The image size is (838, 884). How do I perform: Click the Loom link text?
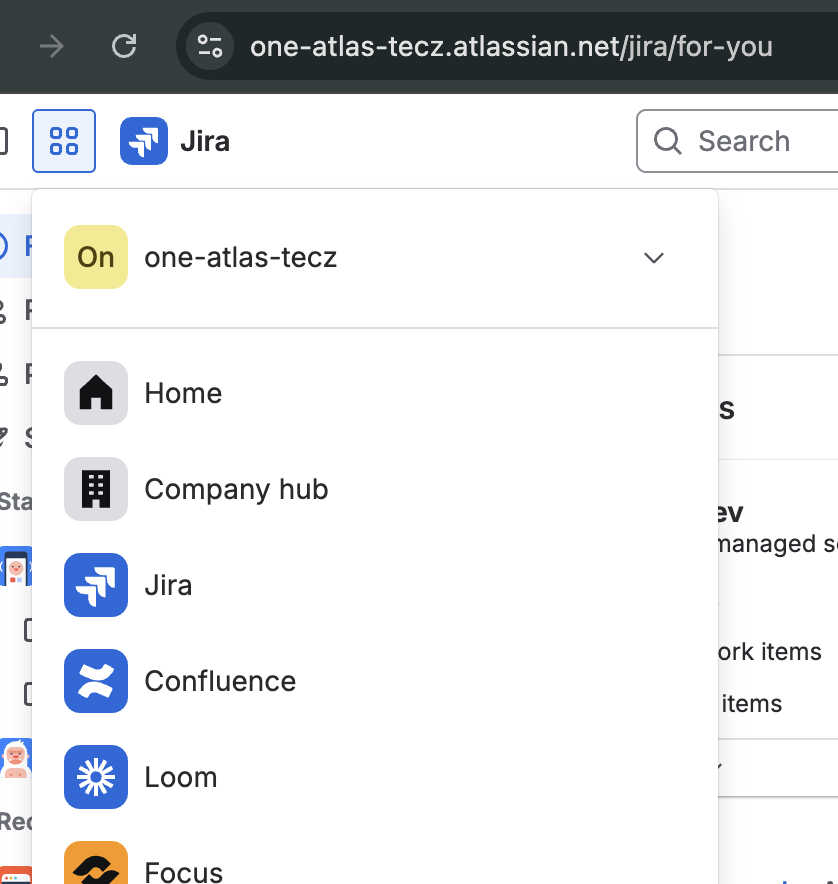coord(180,777)
